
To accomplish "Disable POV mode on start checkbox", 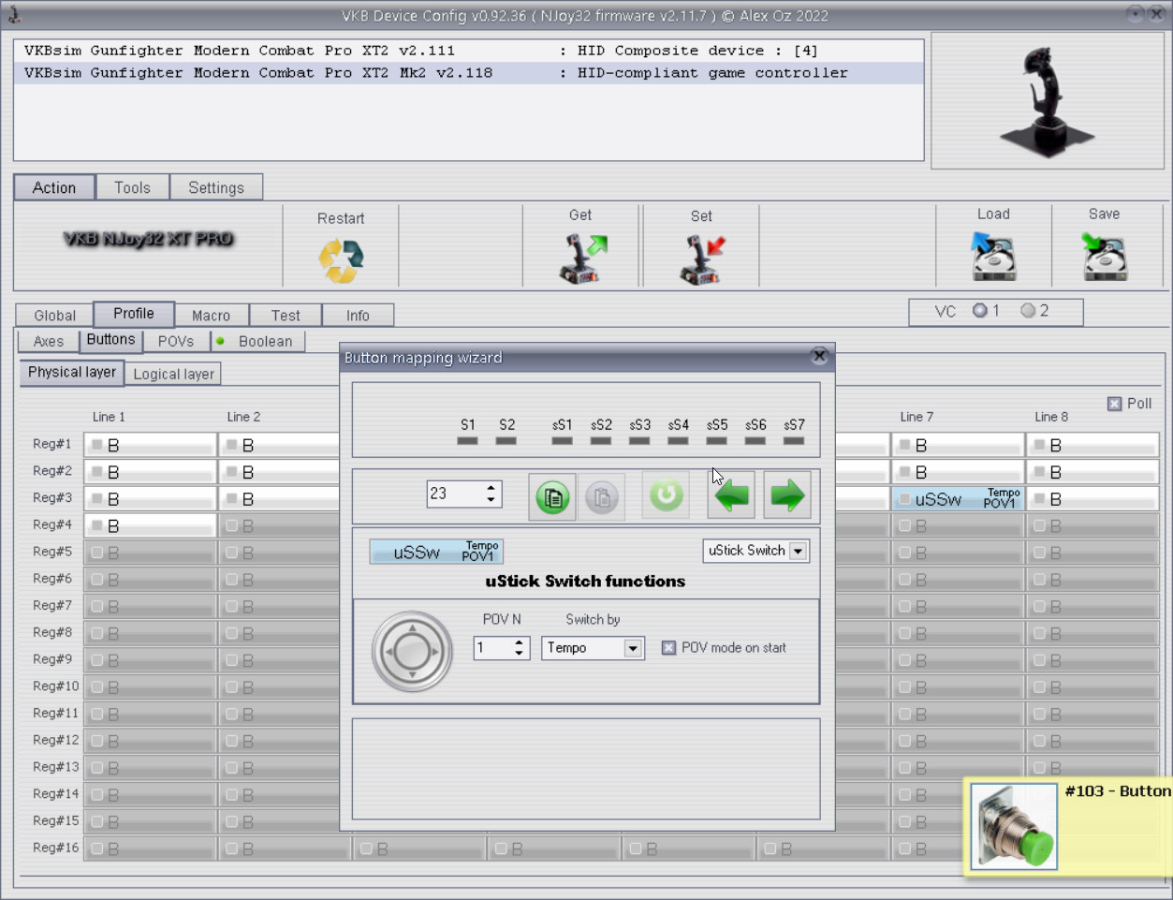I will 669,648.
